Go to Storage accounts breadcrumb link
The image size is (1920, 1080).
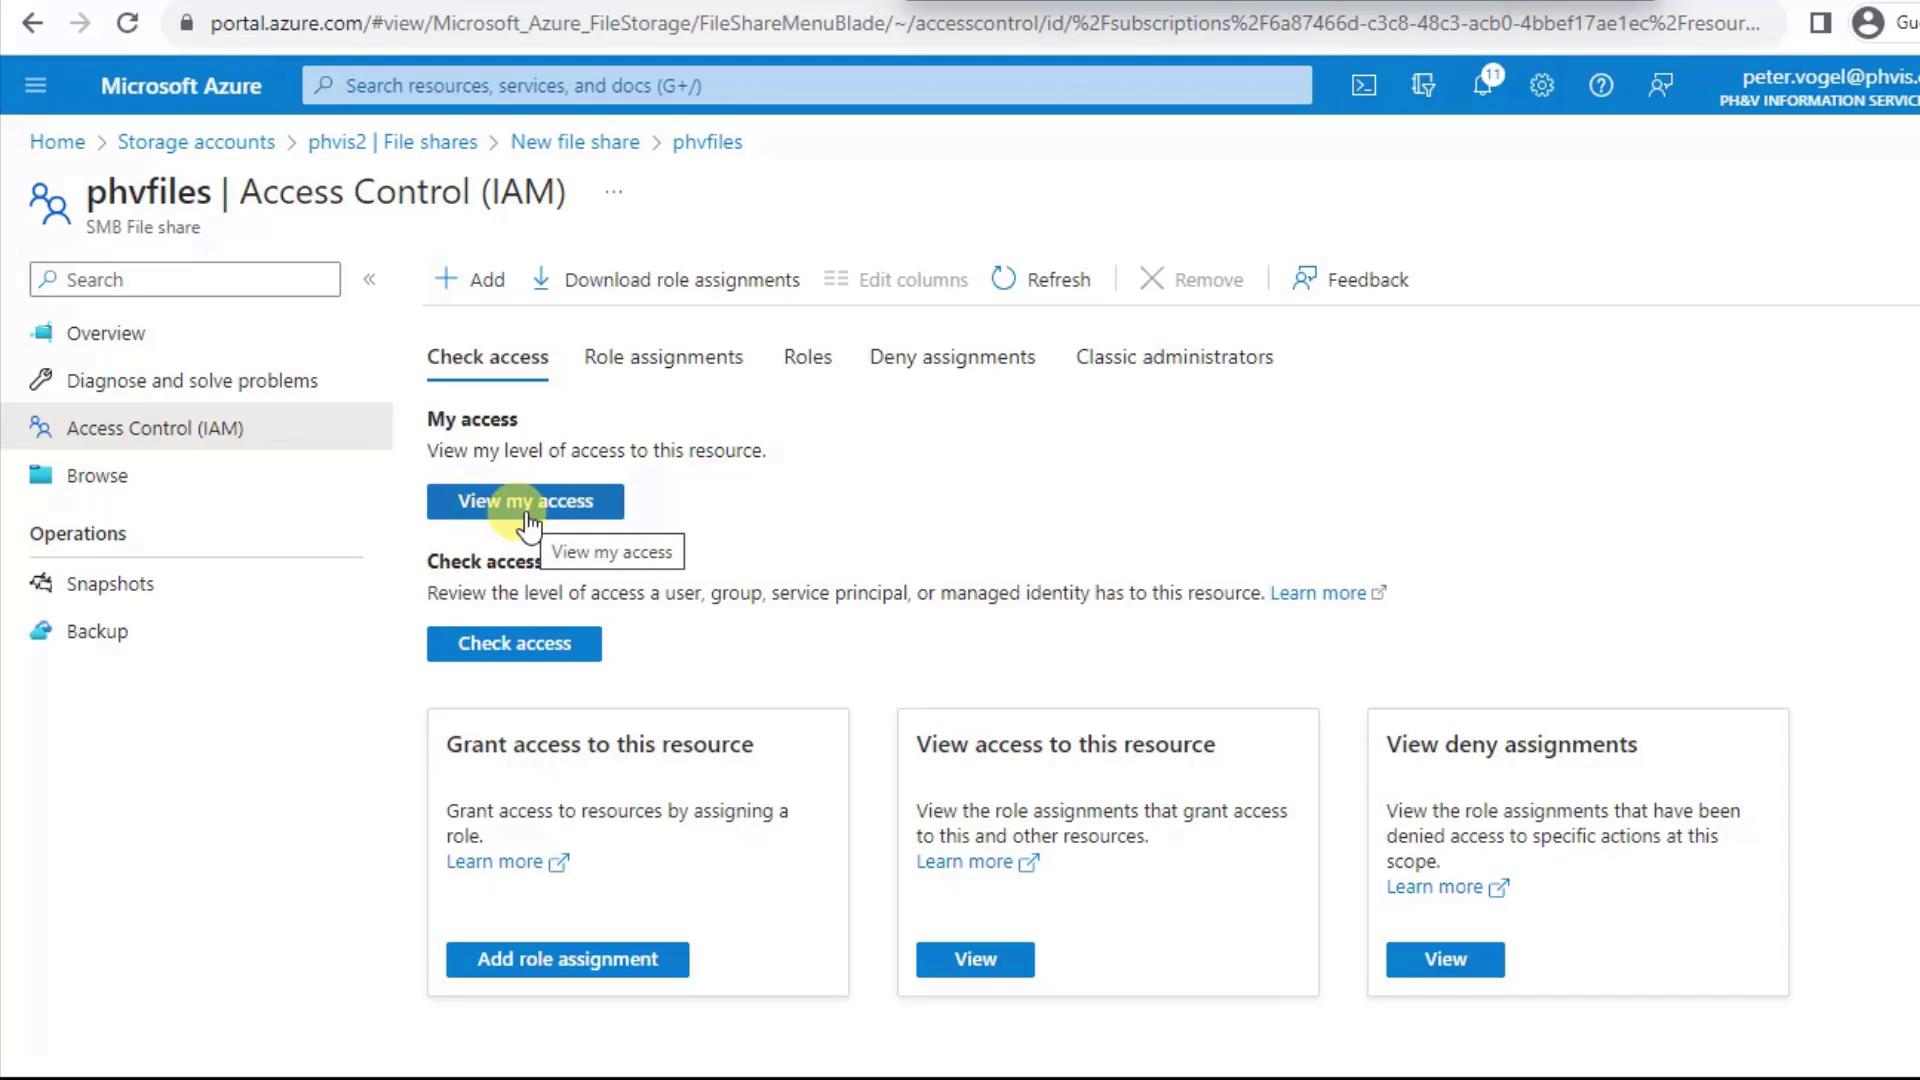(196, 142)
